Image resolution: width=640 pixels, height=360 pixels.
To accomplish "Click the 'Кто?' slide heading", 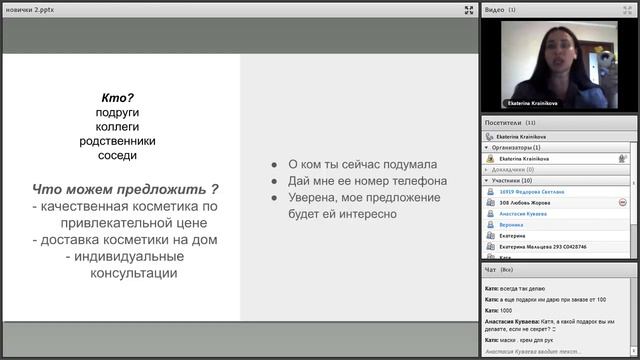I will click(117, 98).
